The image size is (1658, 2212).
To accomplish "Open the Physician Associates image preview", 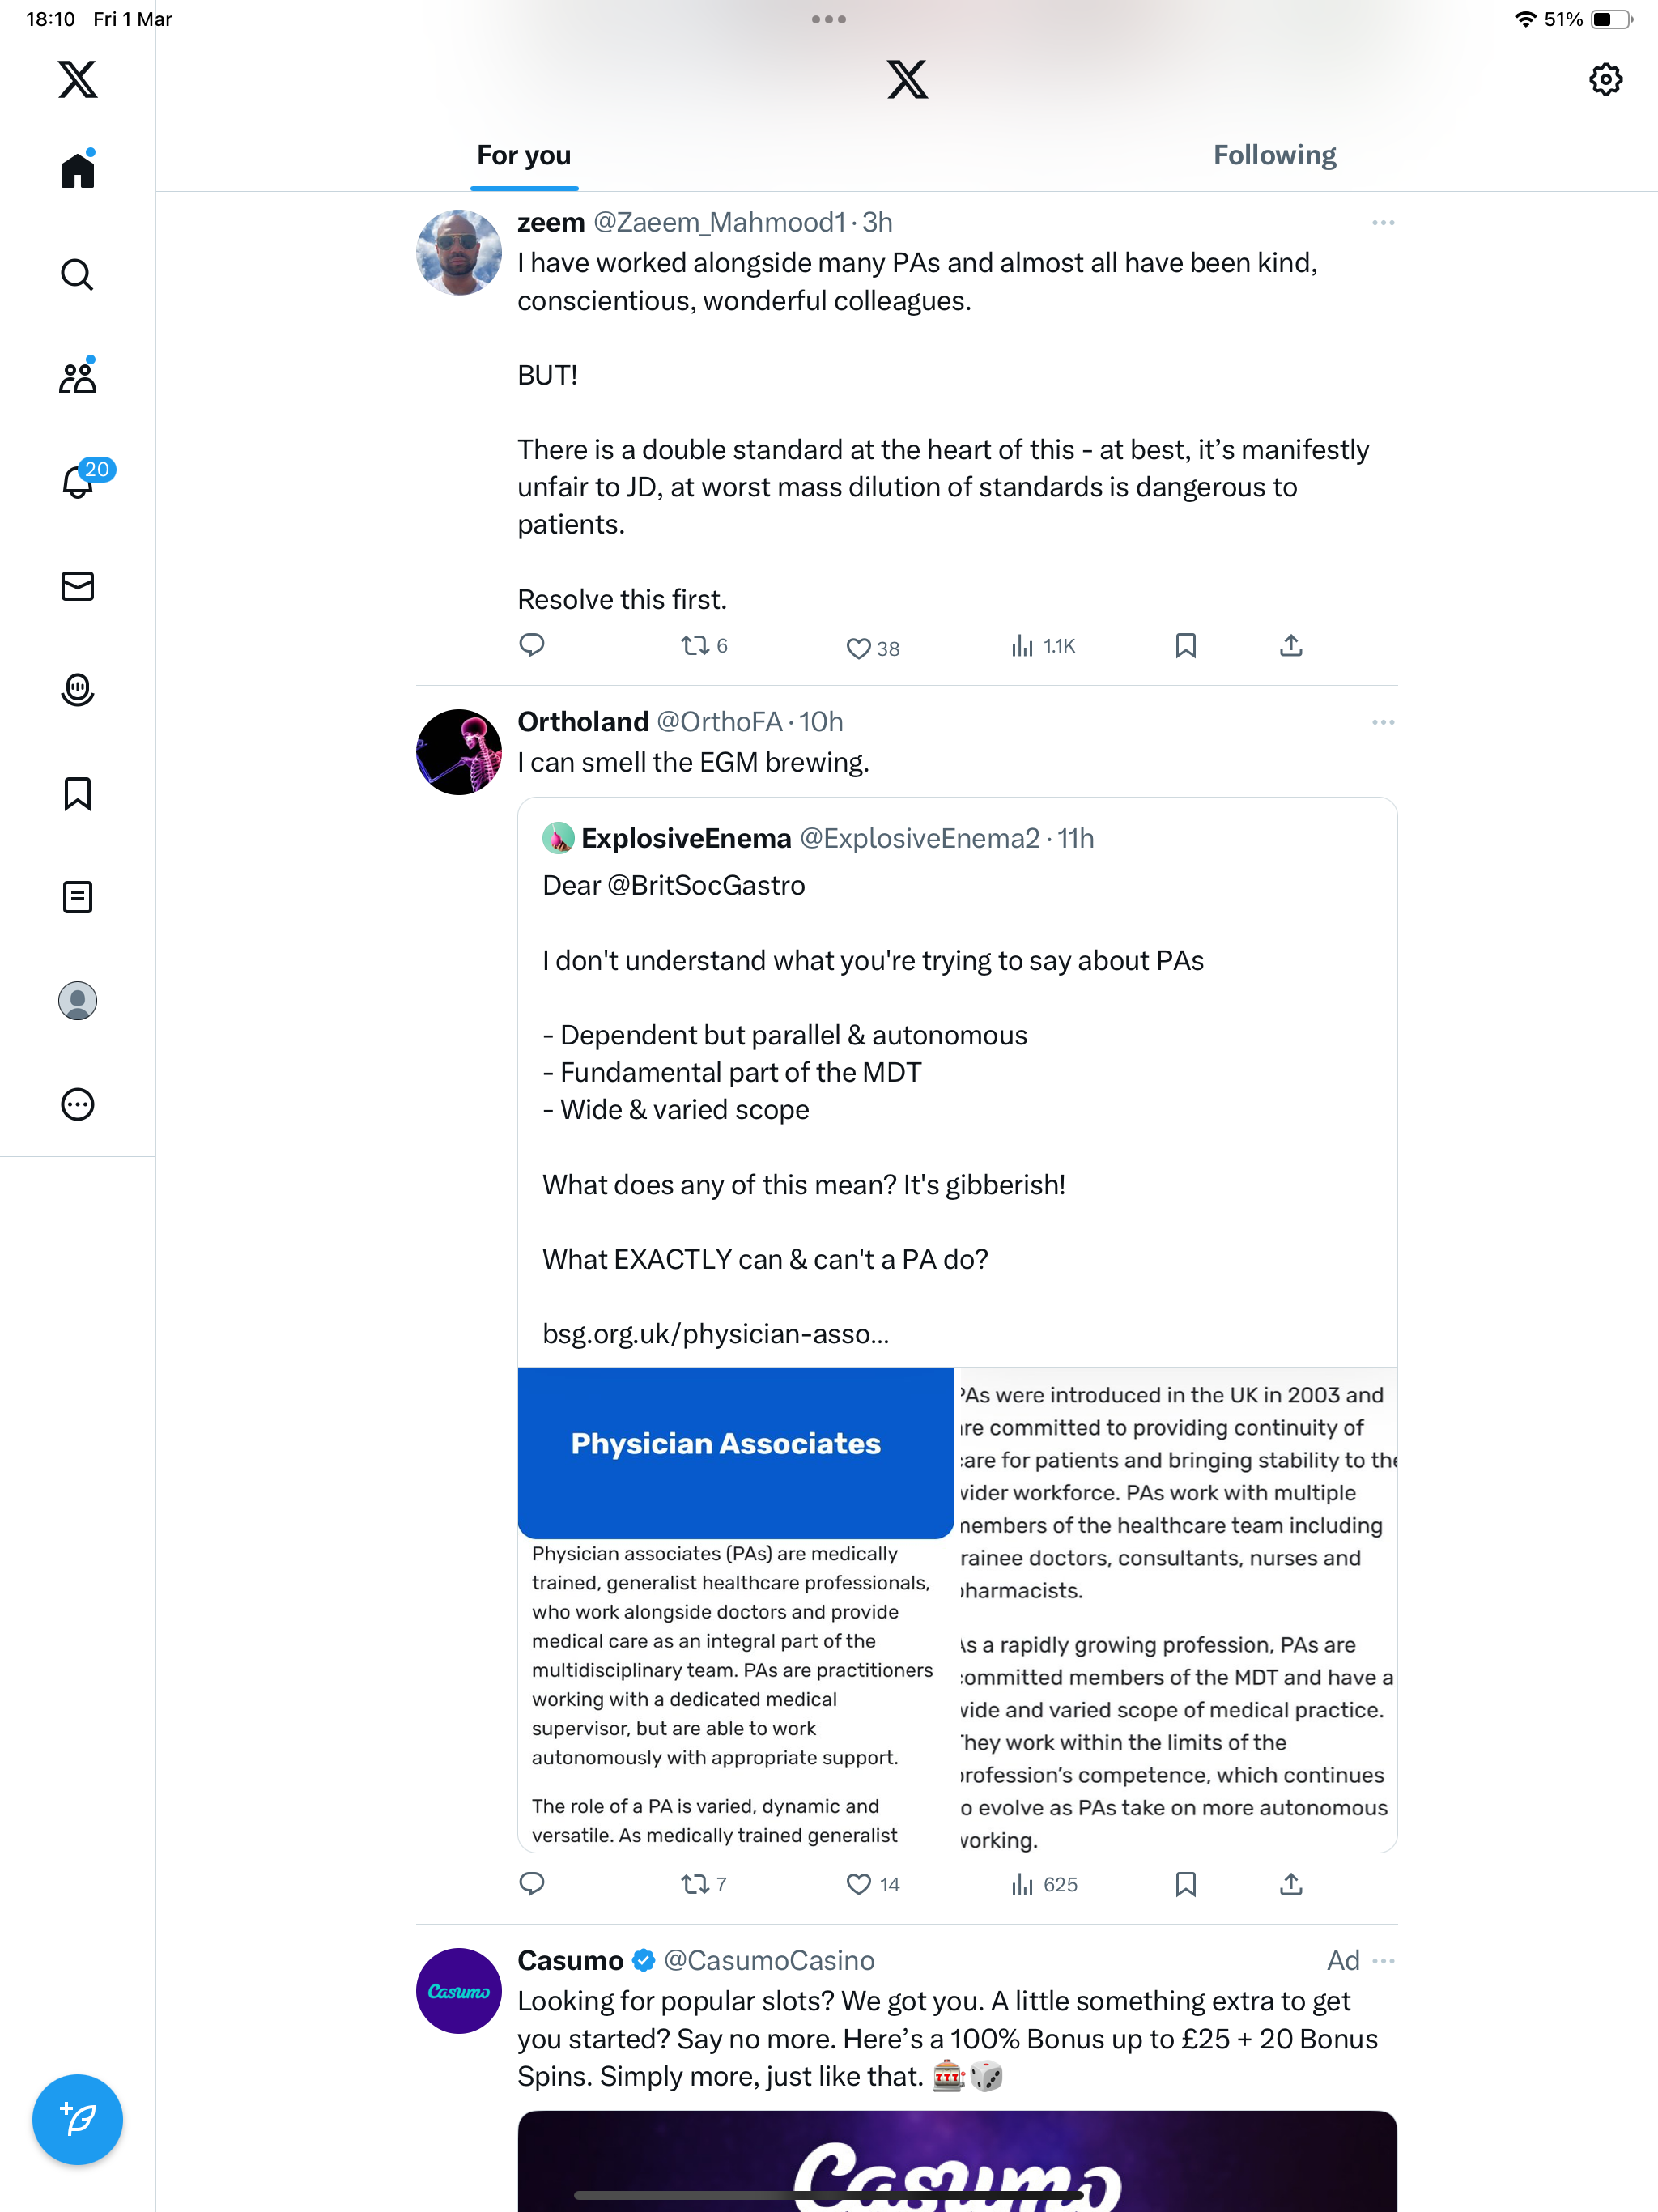I will [x=957, y=1610].
